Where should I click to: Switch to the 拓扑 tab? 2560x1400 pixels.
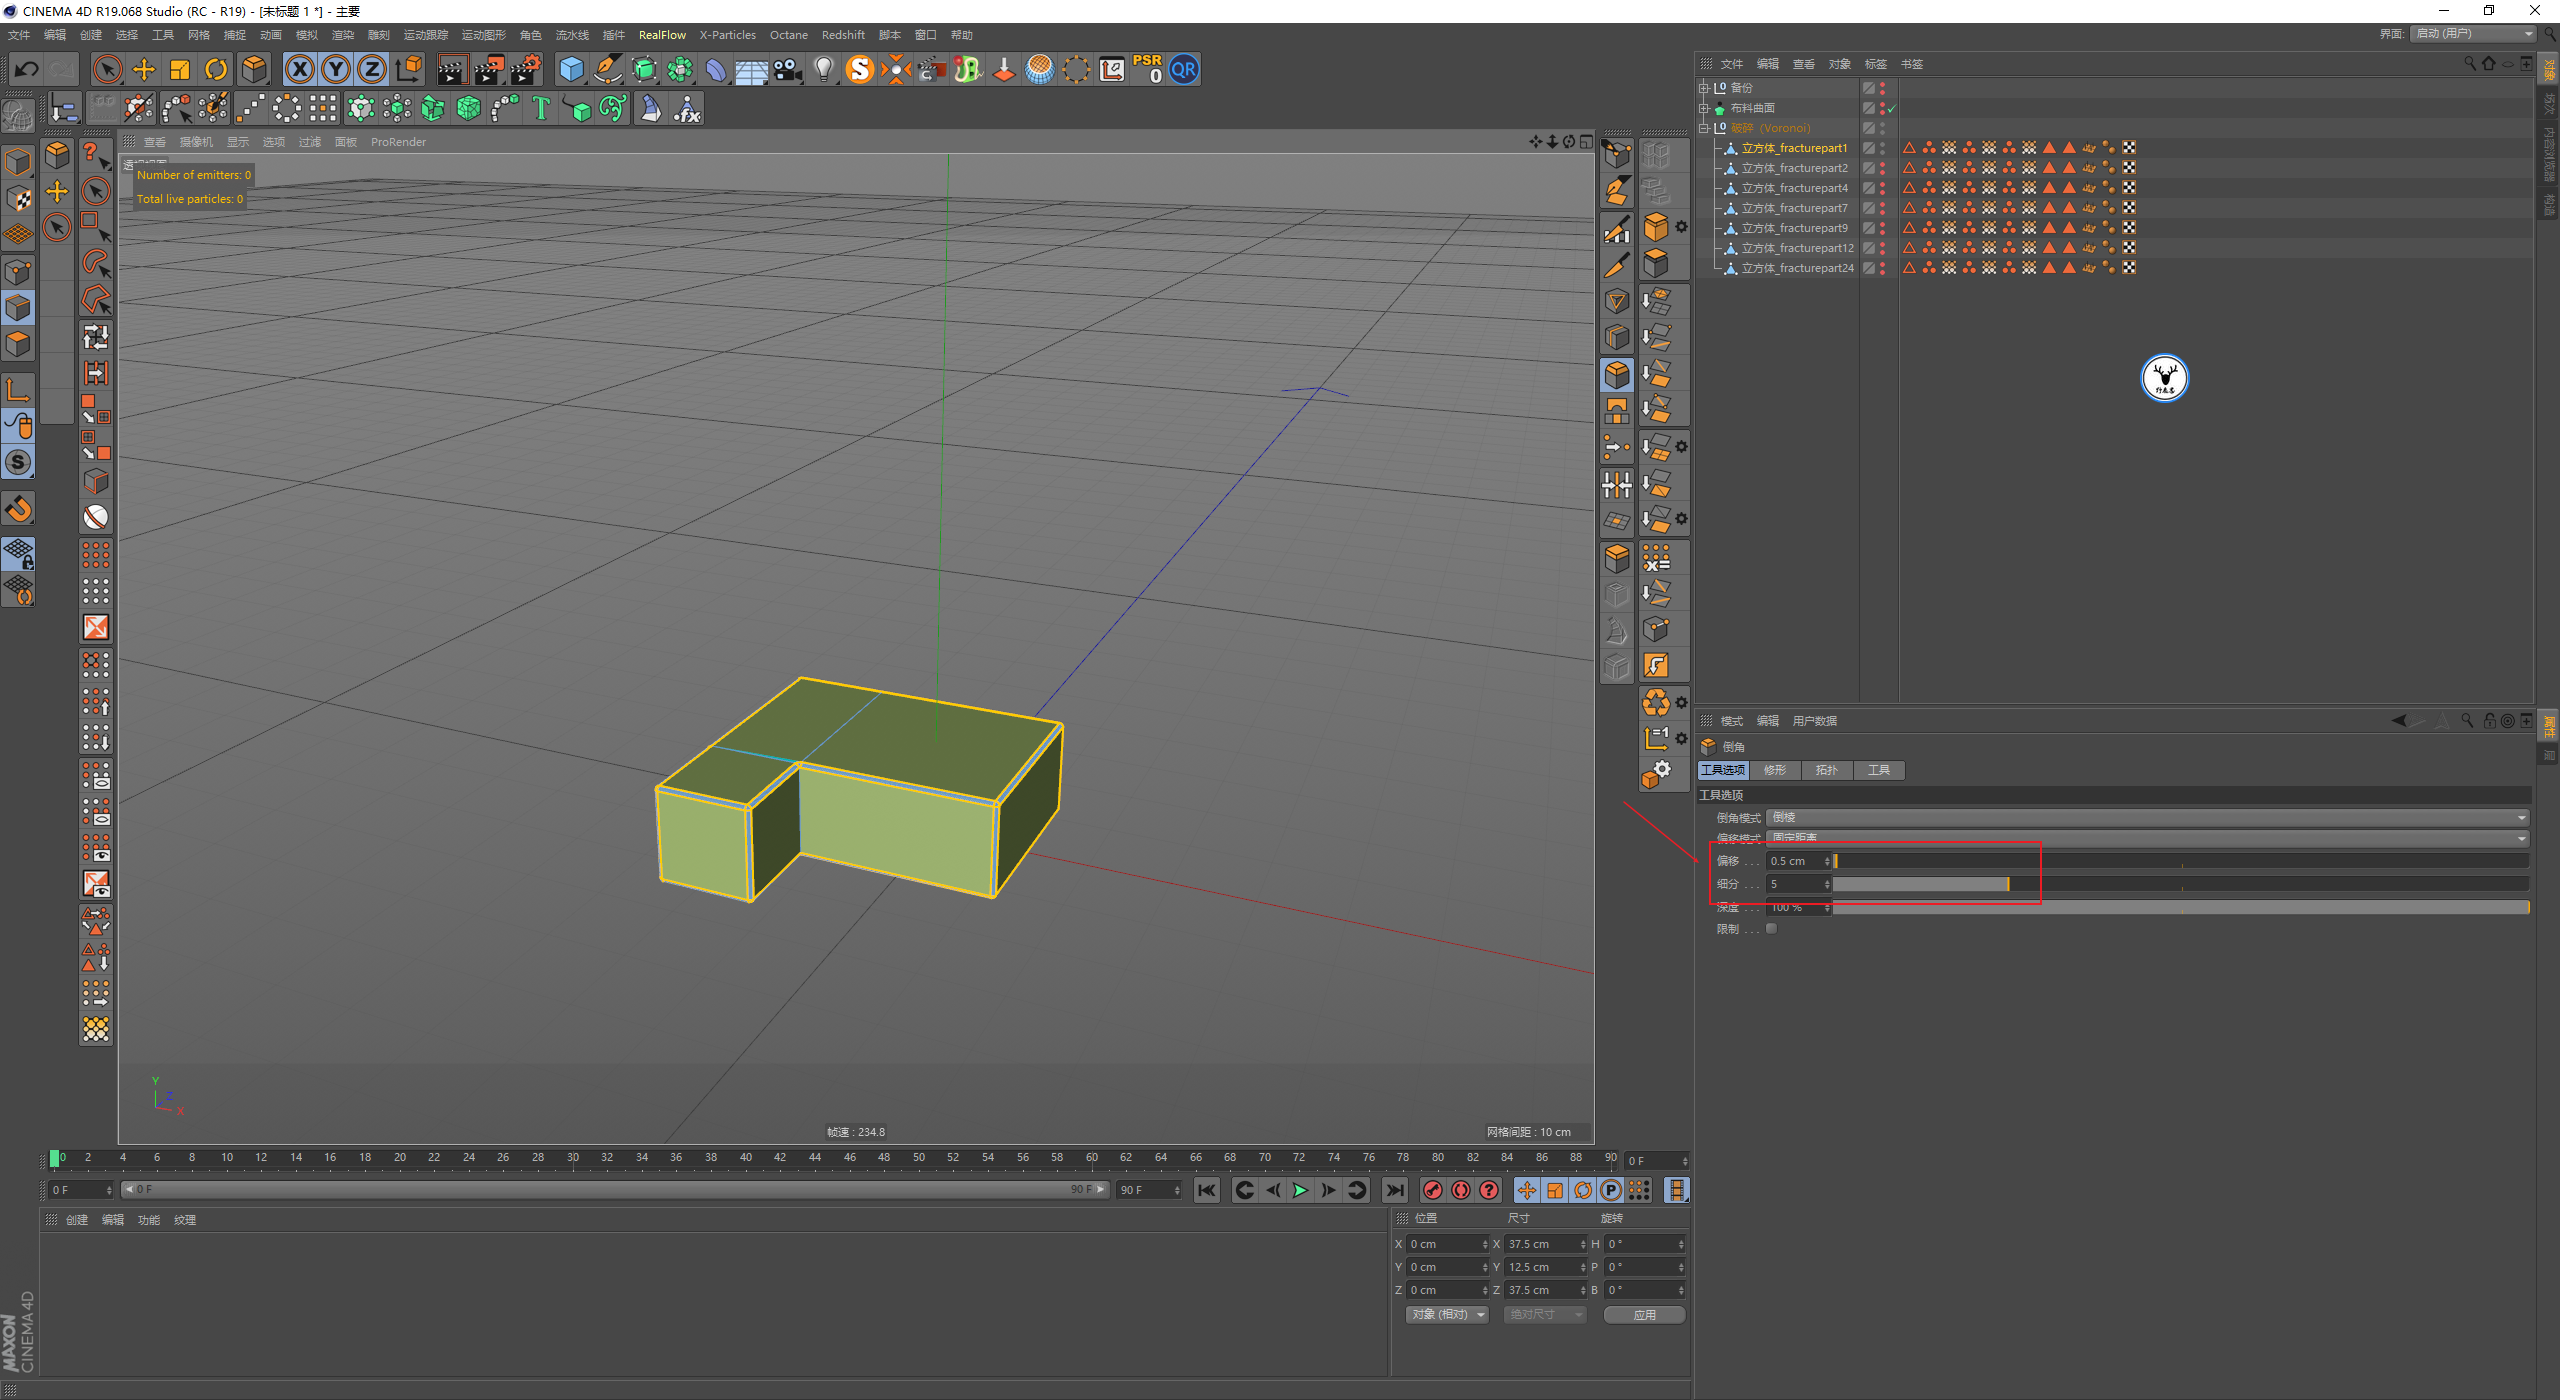tap(1827, 770)
